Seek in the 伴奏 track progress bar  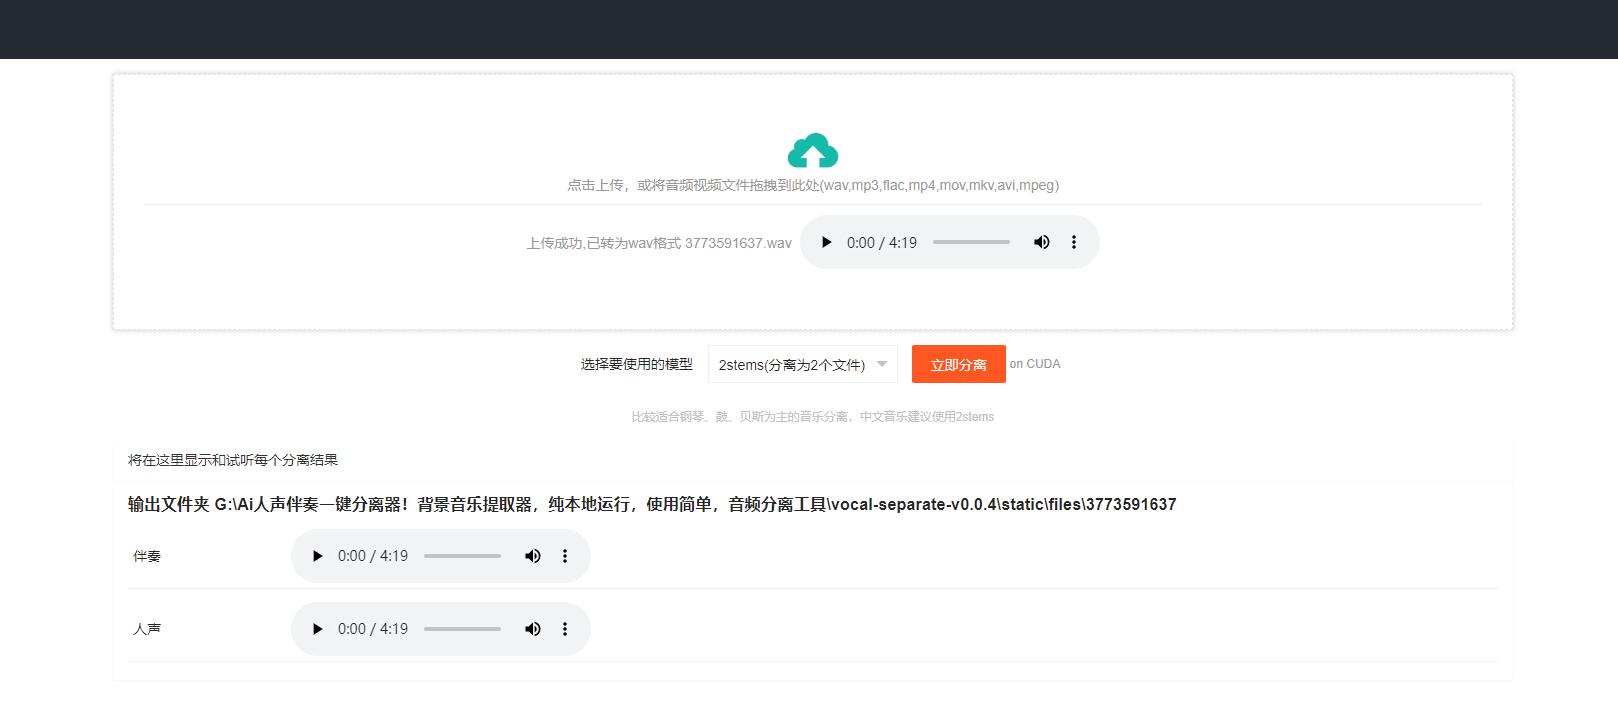pos(462,556)
